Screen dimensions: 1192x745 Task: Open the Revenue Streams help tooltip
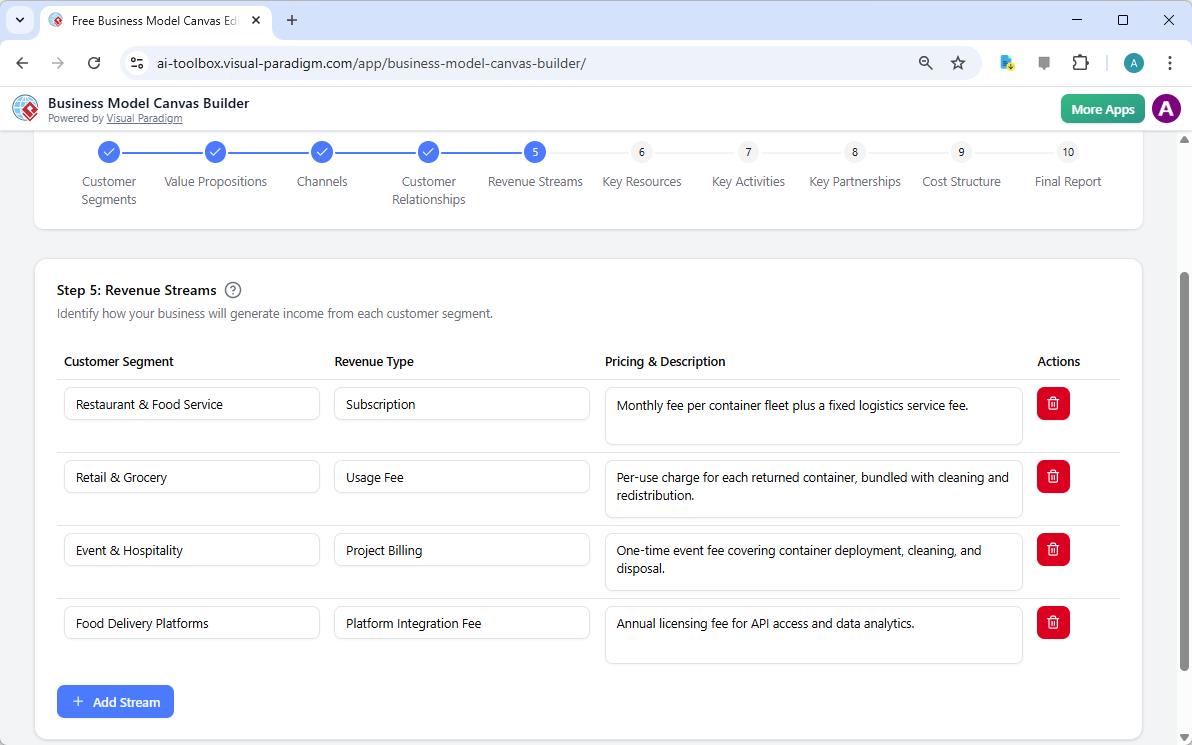click(x=232, y=289)
